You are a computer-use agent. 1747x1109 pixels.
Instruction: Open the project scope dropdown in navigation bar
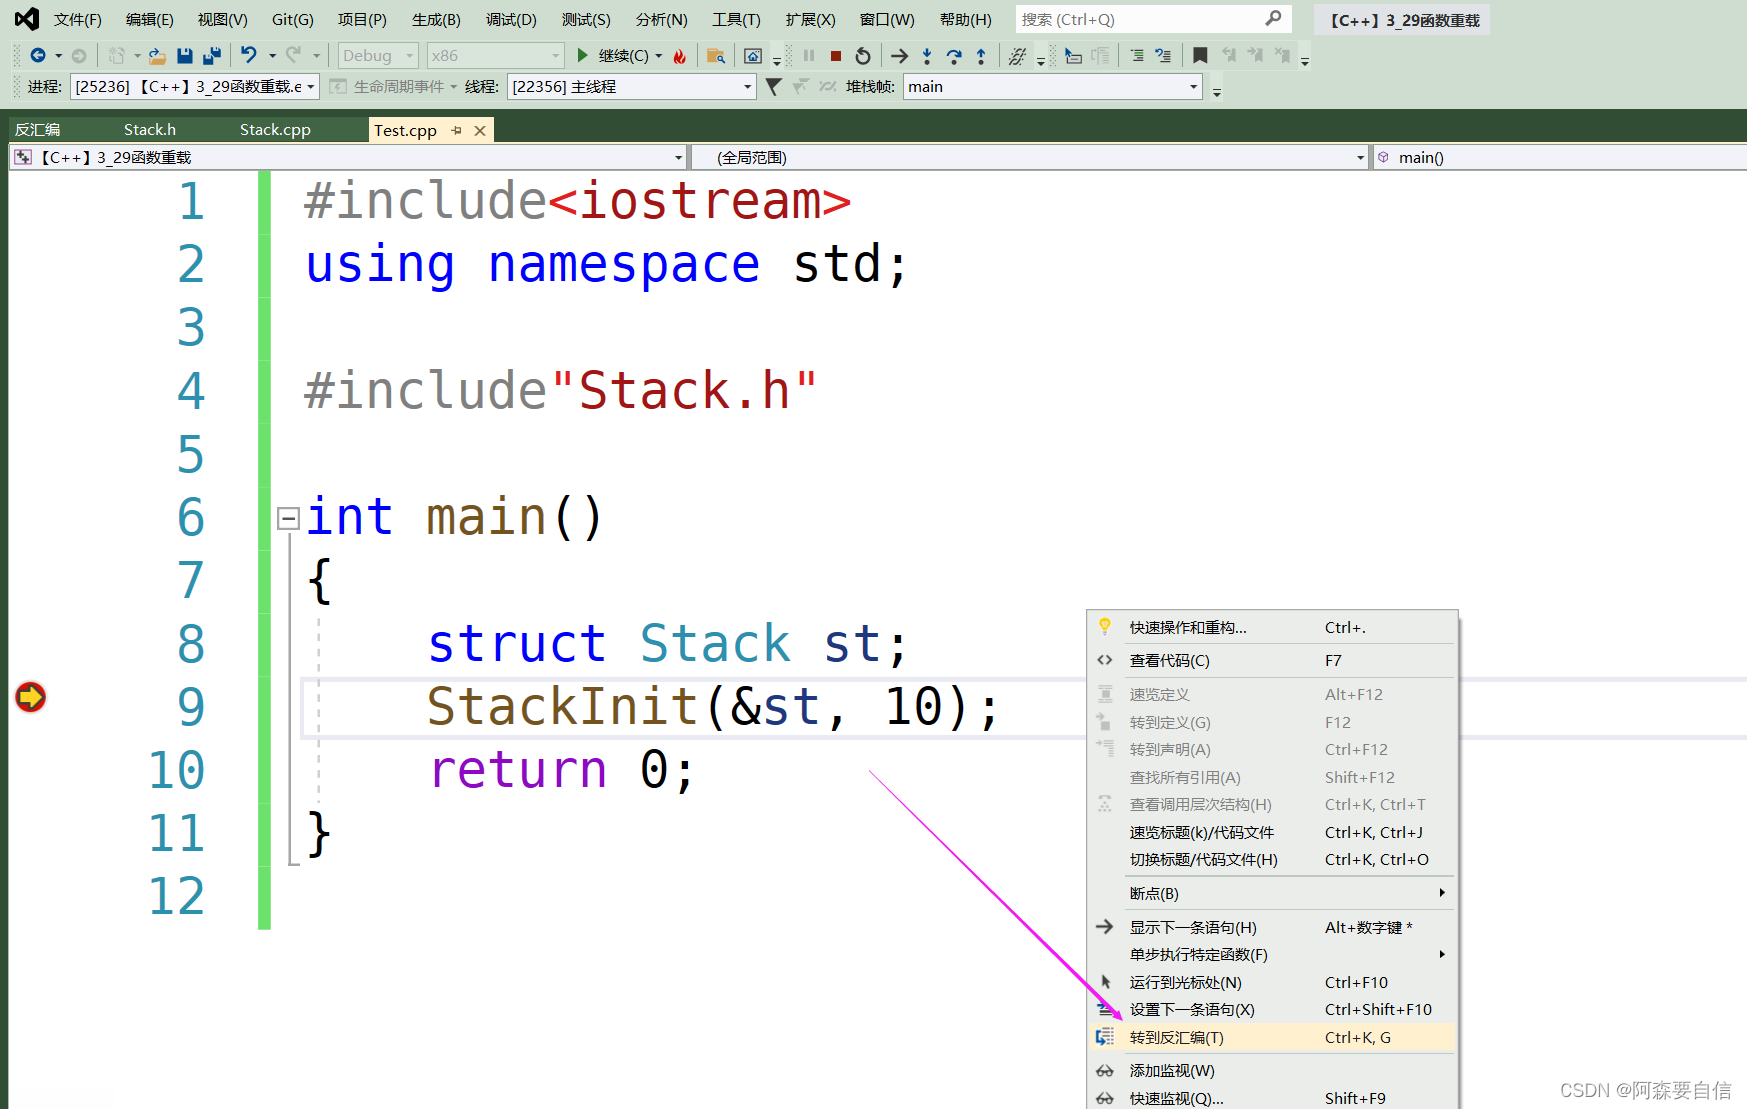(x=348, y=157)
